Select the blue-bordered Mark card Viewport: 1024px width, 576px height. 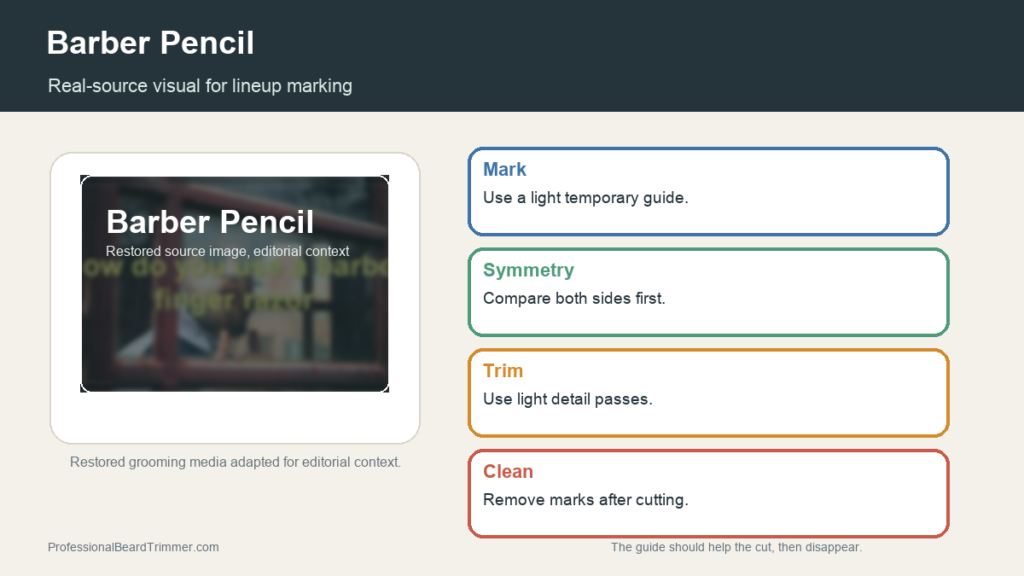[x=709, y=191]
